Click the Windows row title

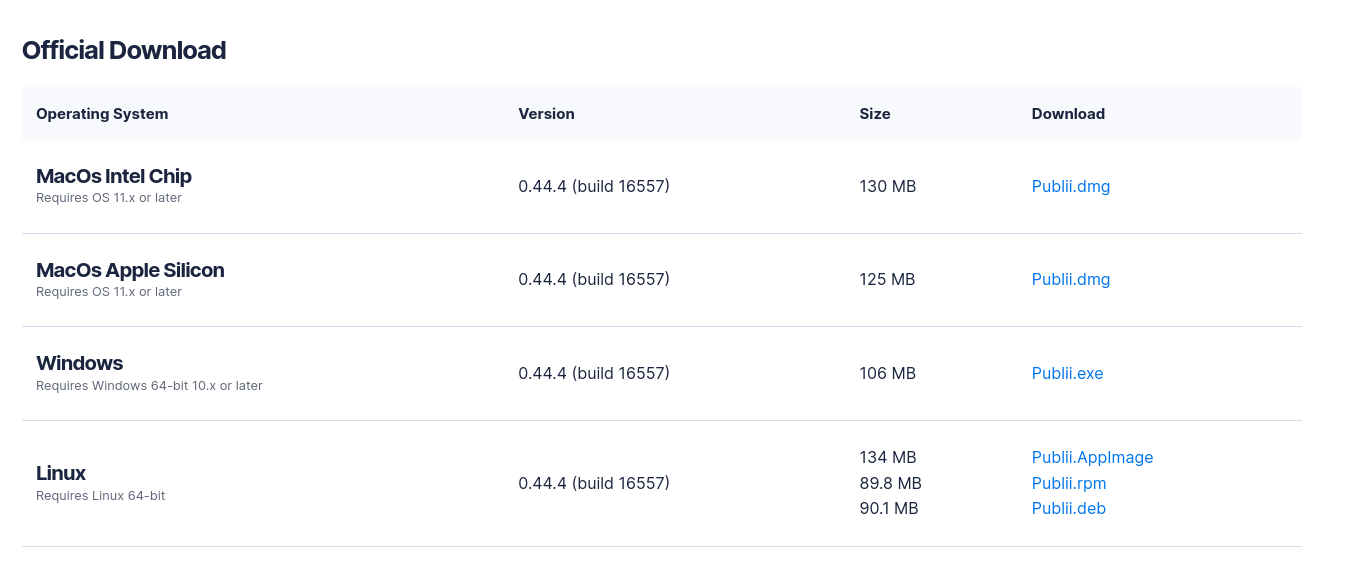click(x=79, y=363)
